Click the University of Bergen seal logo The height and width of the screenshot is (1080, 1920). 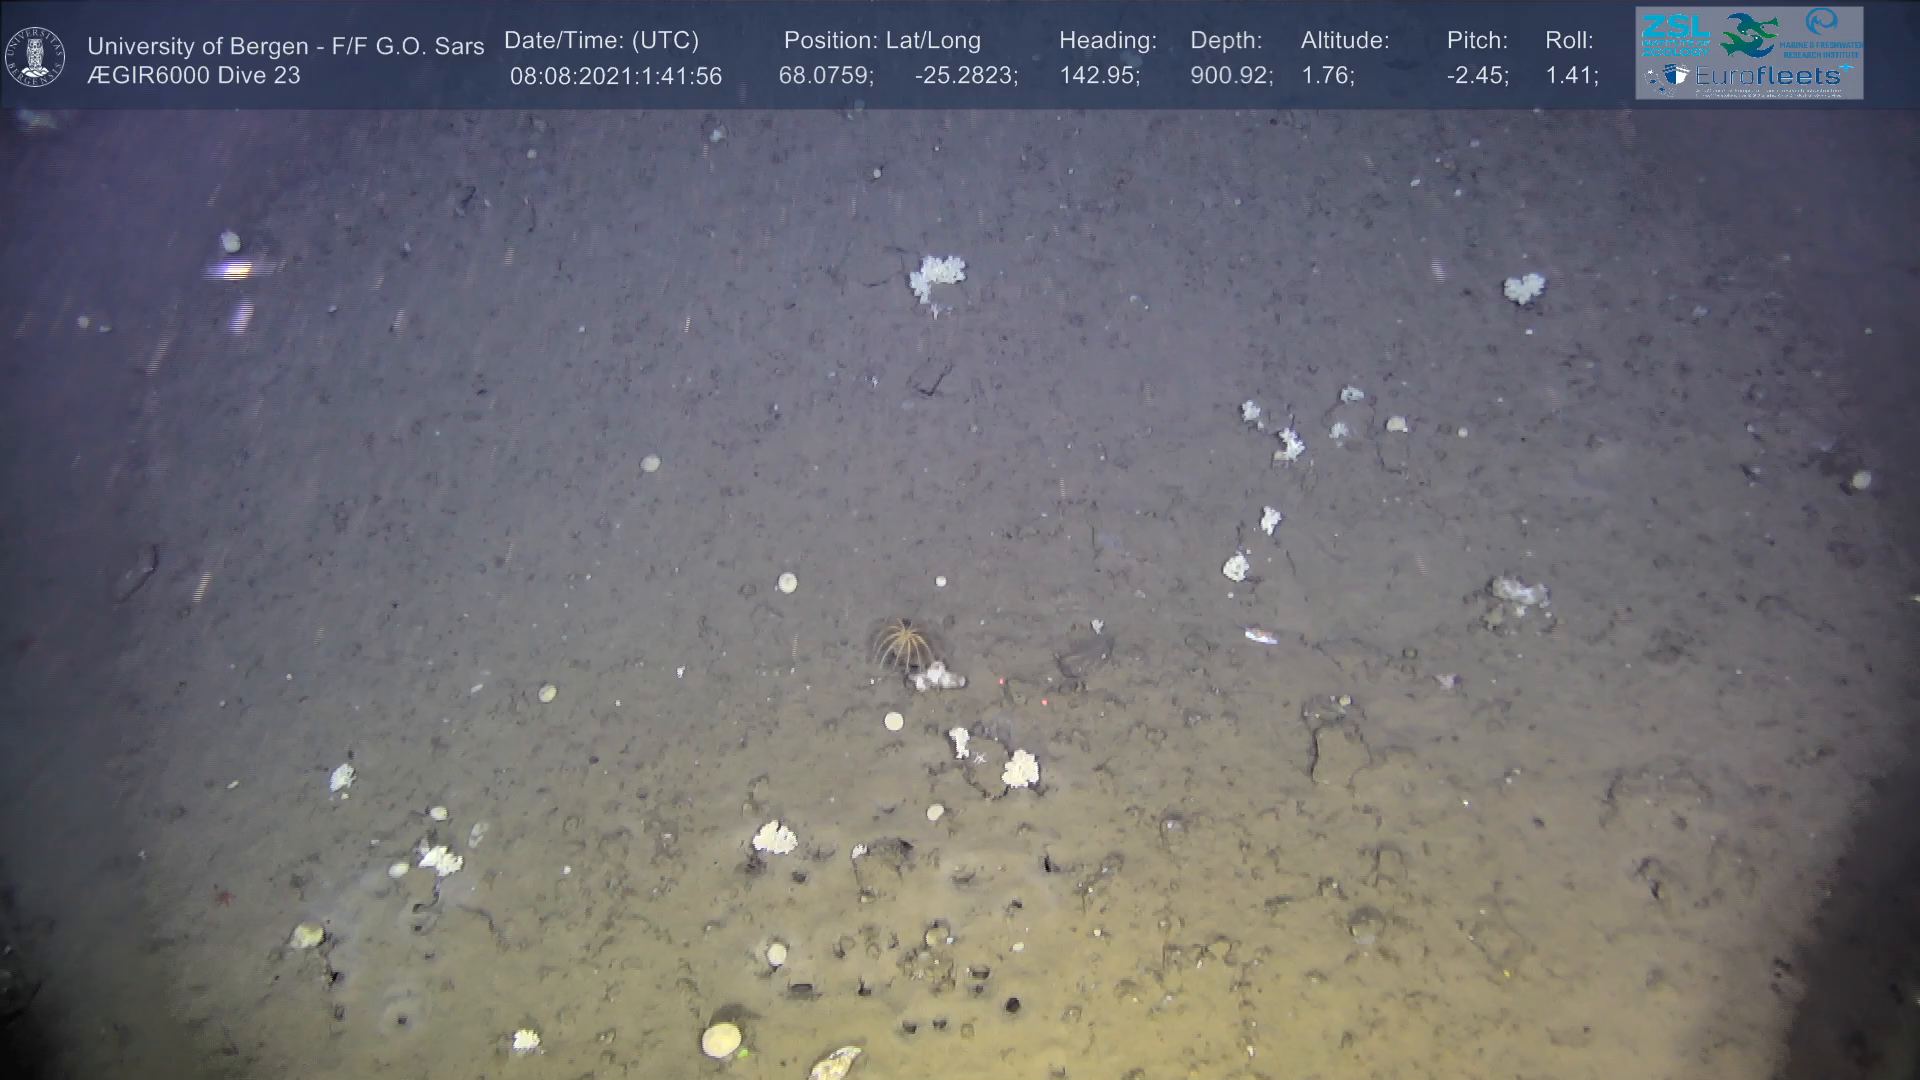point(35,56)
